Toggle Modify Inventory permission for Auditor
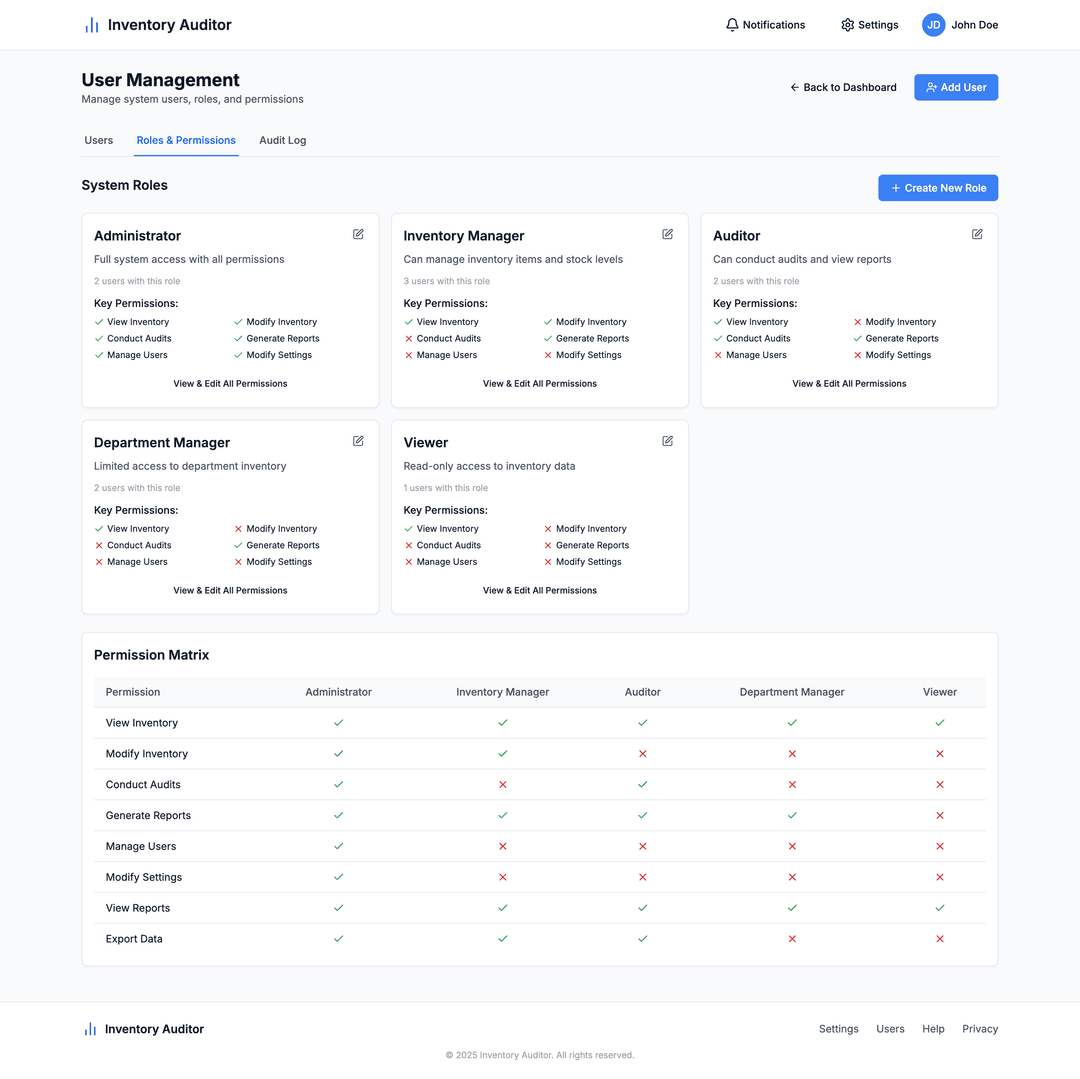This screenshot has height=1079, width=1080. (642, 753)
